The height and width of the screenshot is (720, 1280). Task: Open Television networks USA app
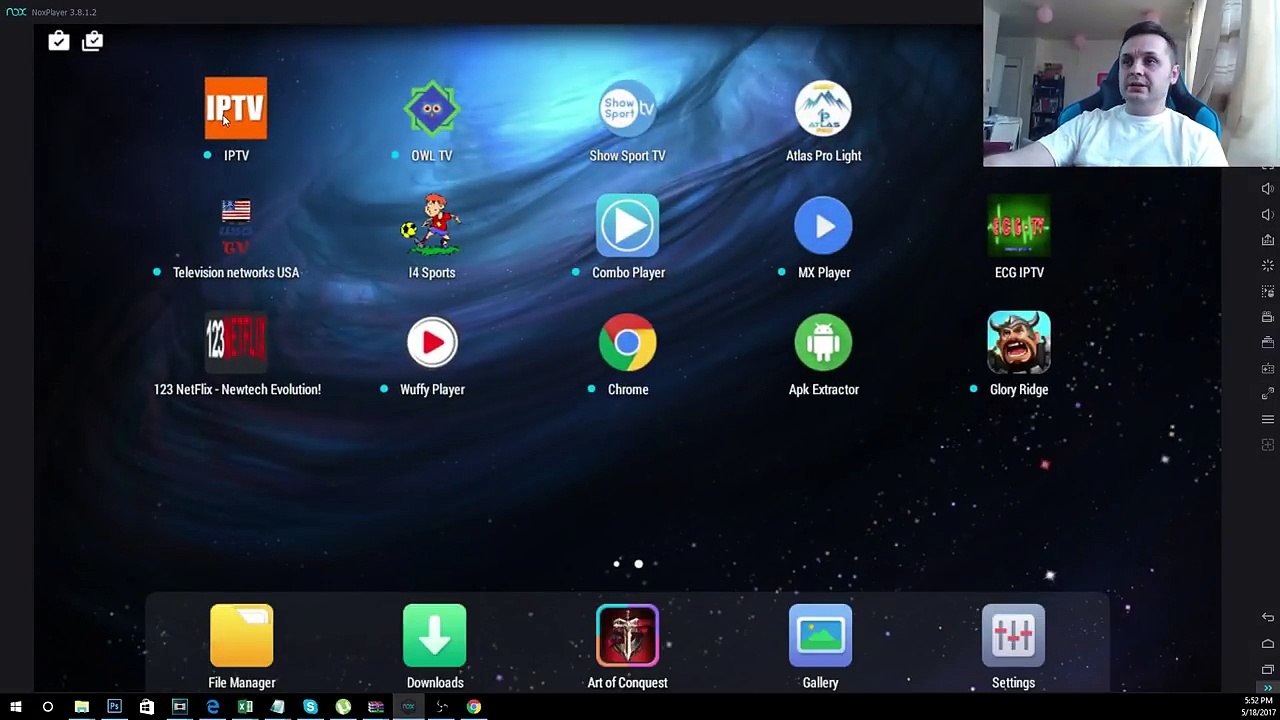pos(236,226)
